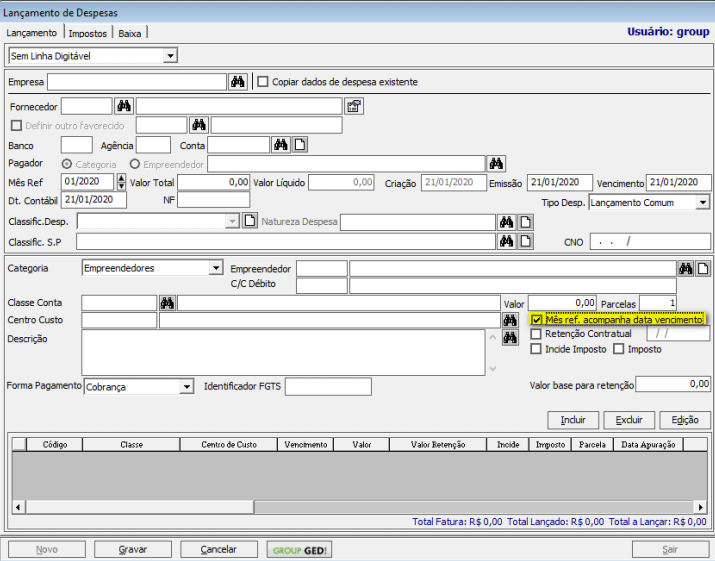Click Parcelas input field
Image resolution: width=715 pixels, height=561 pixels.
[658, 303]
